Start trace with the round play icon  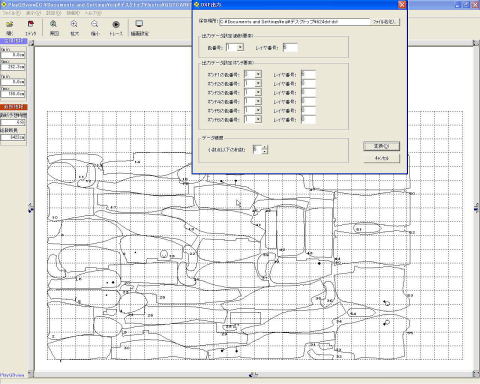[x=116, y=24]
